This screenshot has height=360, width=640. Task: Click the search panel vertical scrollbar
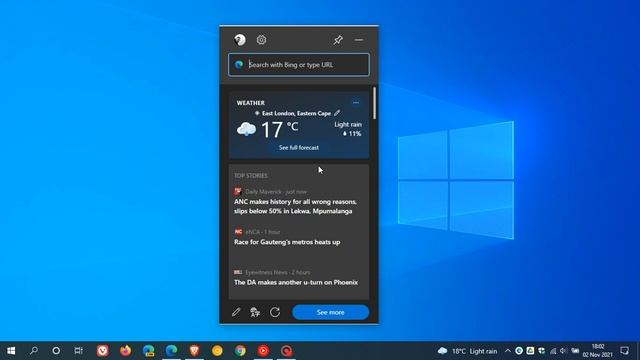pos(374,103)
